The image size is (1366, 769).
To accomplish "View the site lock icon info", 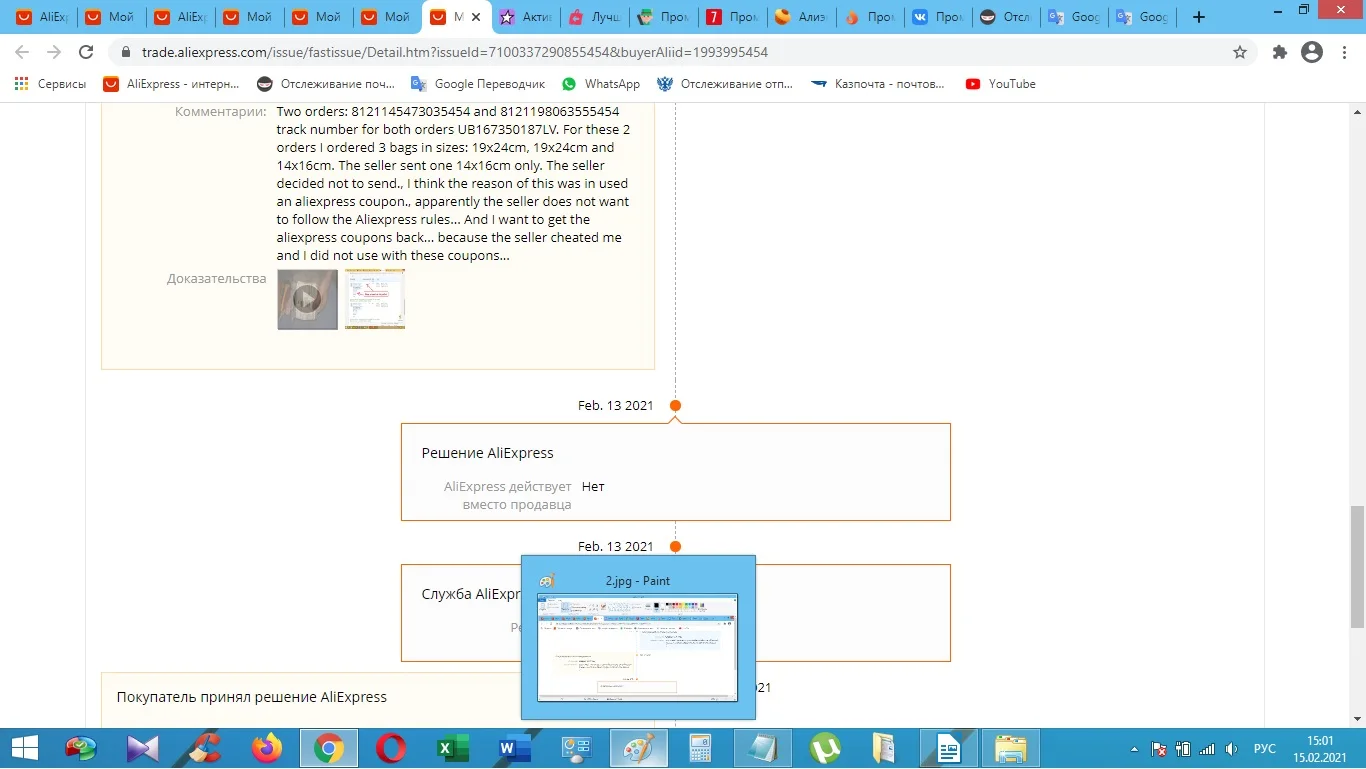I will (x=125, y=52).
